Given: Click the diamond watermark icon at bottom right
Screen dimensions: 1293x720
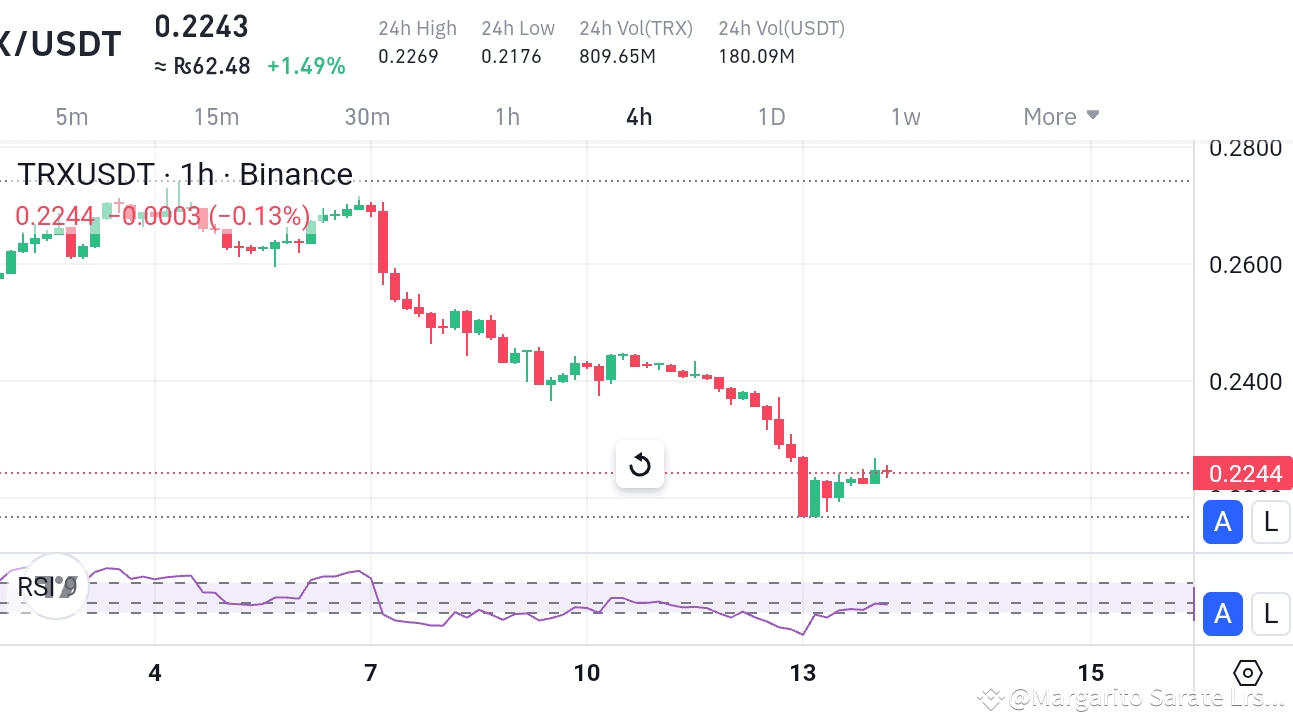Looking at the screenshot, I should tap(989, 699).
